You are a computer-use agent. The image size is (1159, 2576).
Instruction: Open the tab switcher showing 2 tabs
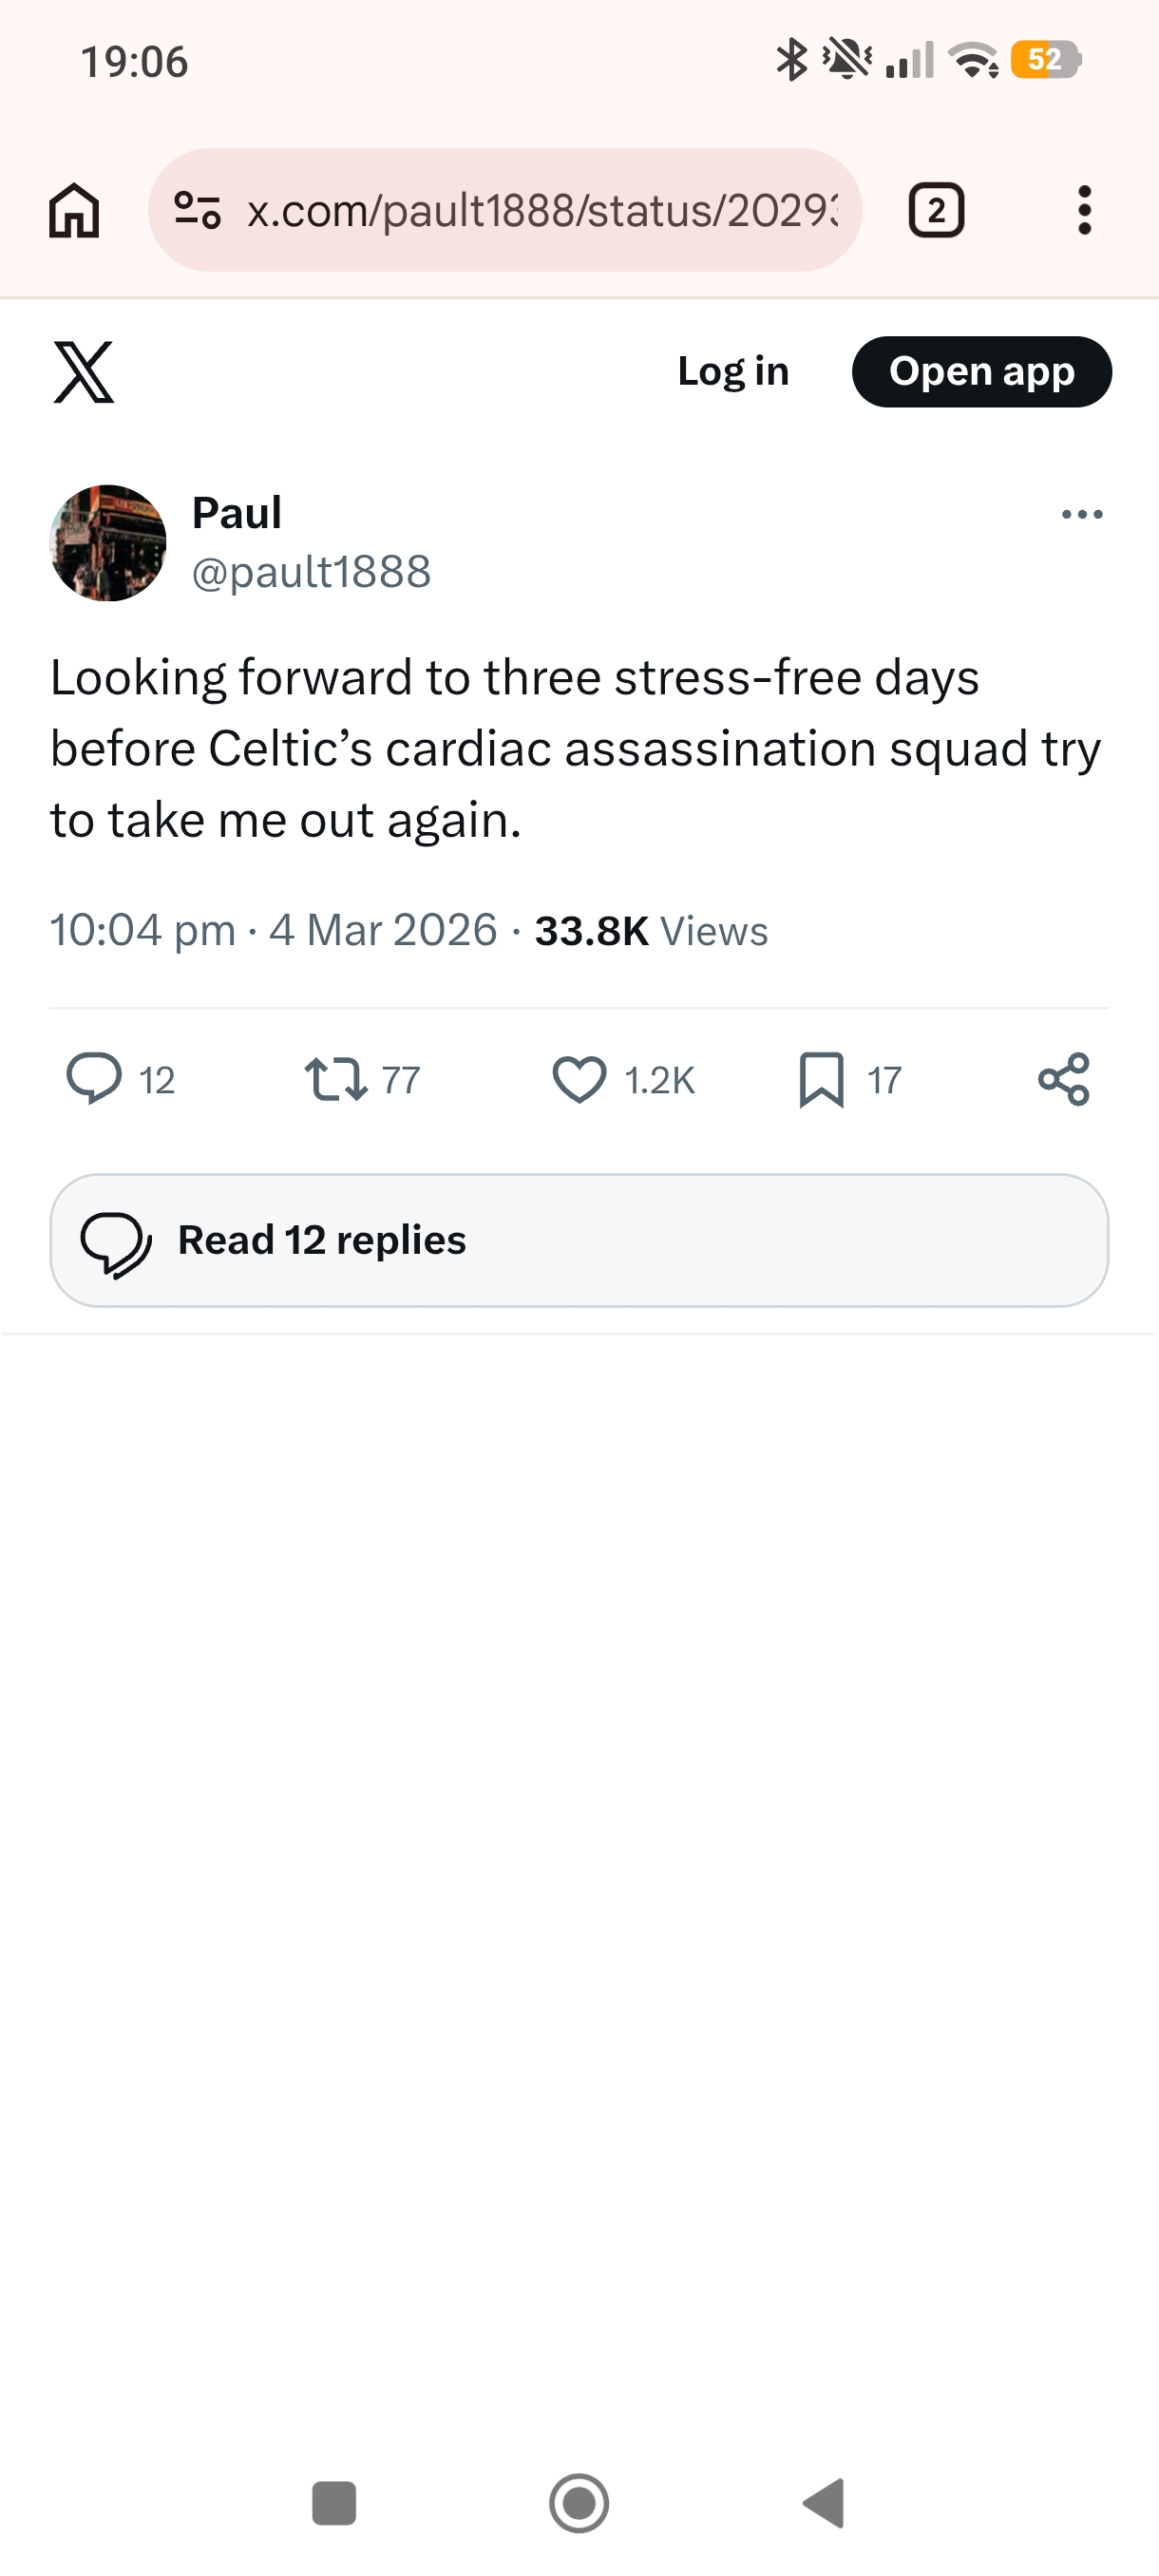coord(936,211)
